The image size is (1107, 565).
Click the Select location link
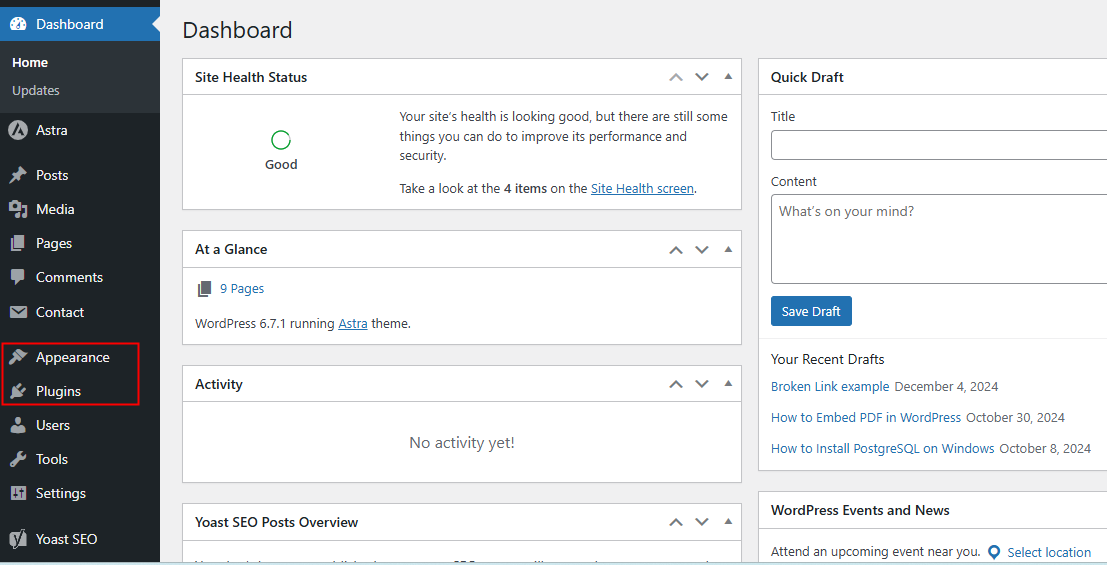[1049, 552]
